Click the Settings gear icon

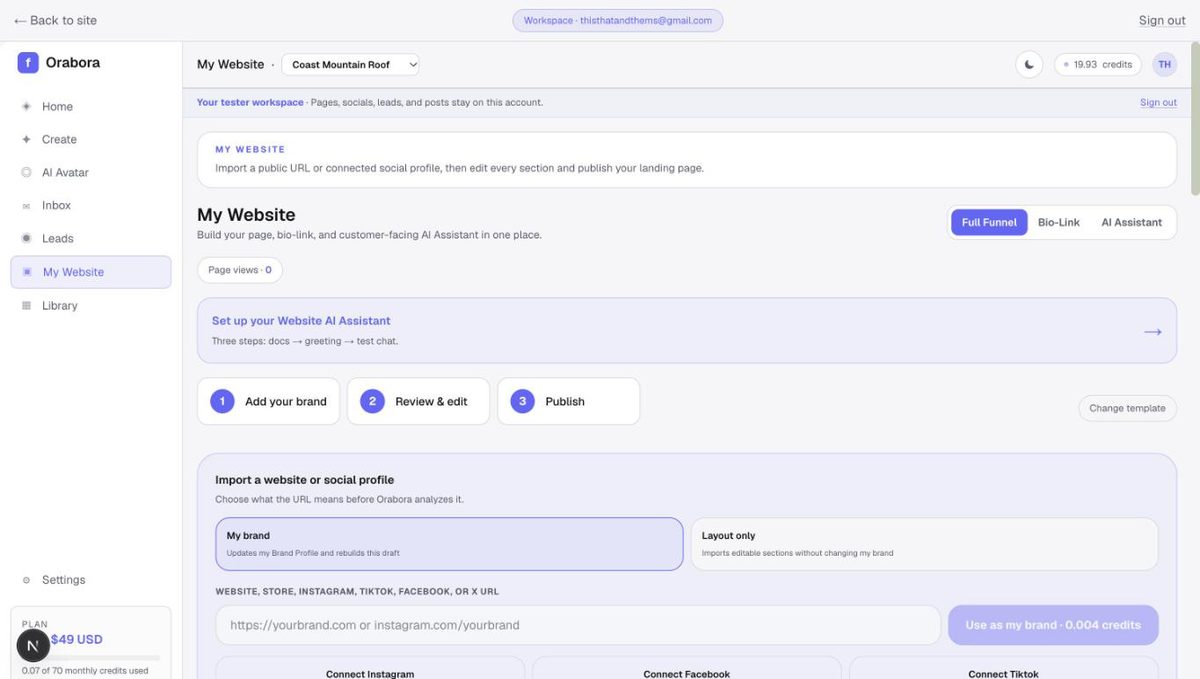coord(26,580)
